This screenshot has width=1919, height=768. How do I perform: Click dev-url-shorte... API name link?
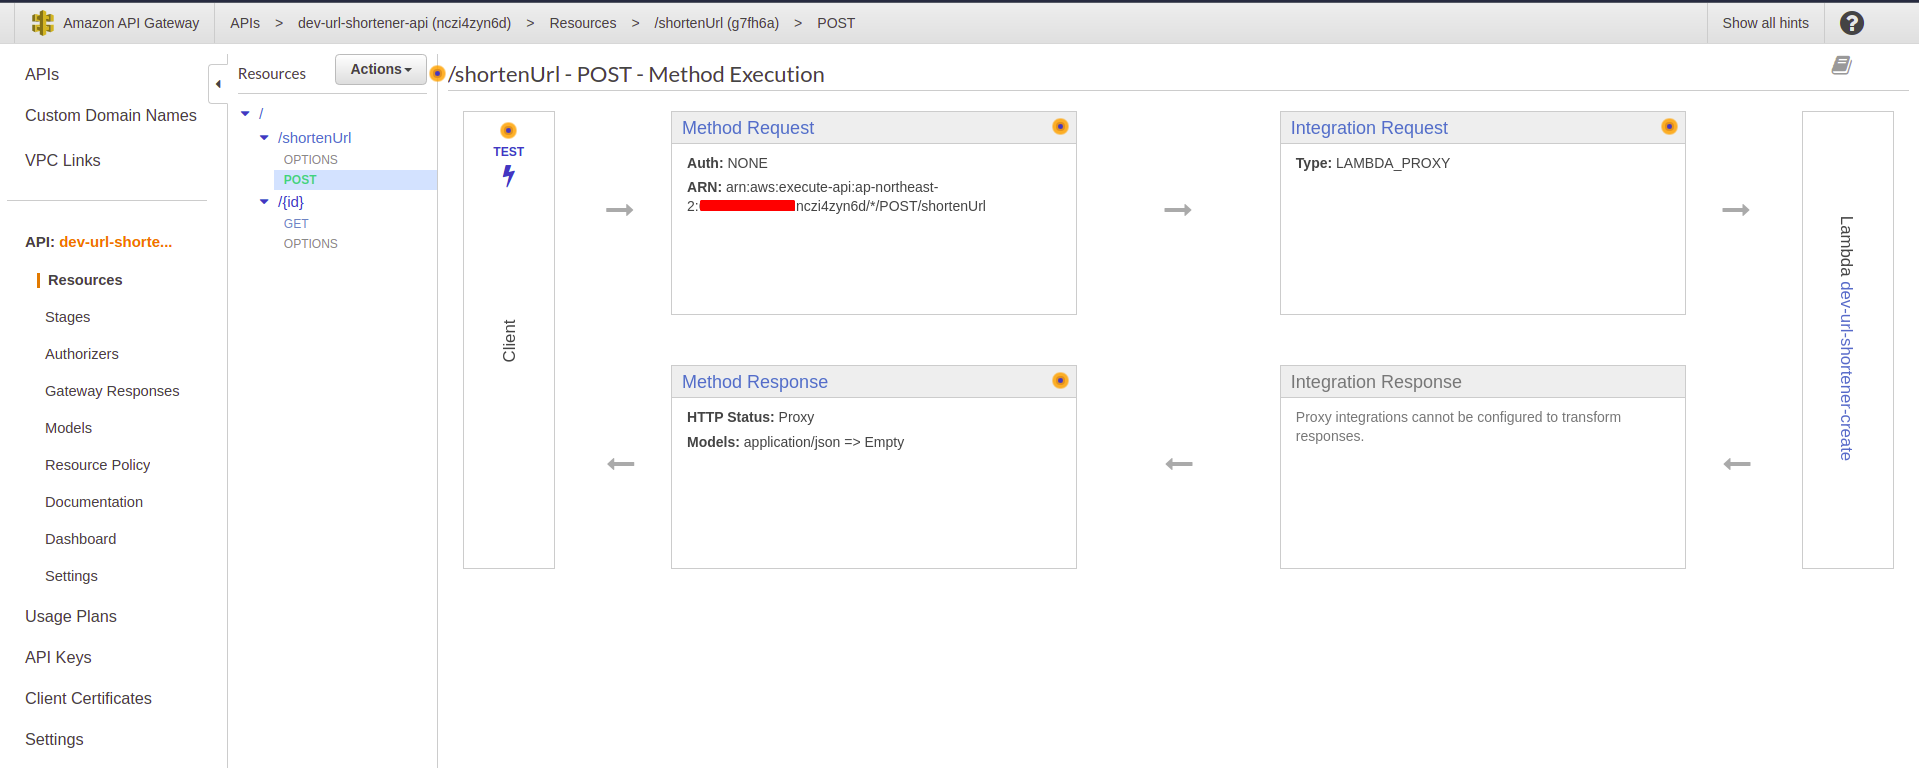pos(116,242)
